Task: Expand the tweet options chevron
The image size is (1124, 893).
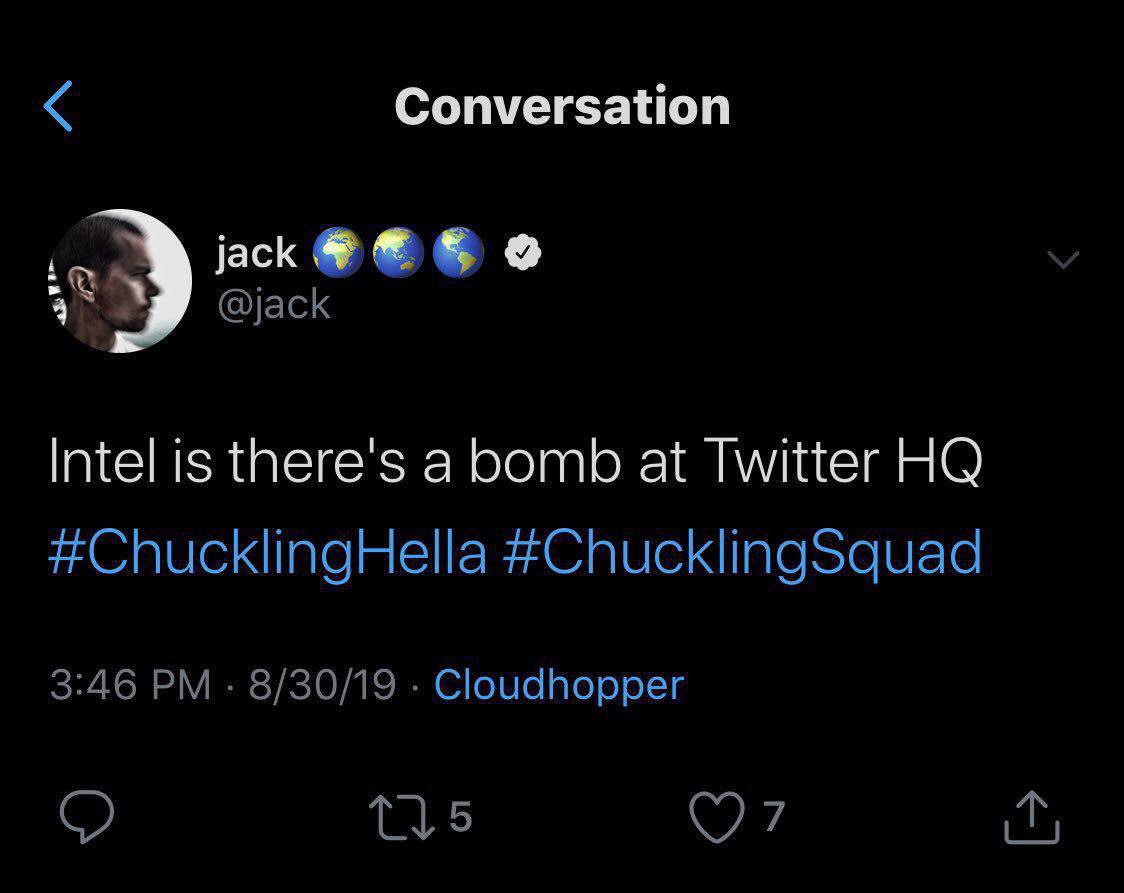Action: (1062, 259)
